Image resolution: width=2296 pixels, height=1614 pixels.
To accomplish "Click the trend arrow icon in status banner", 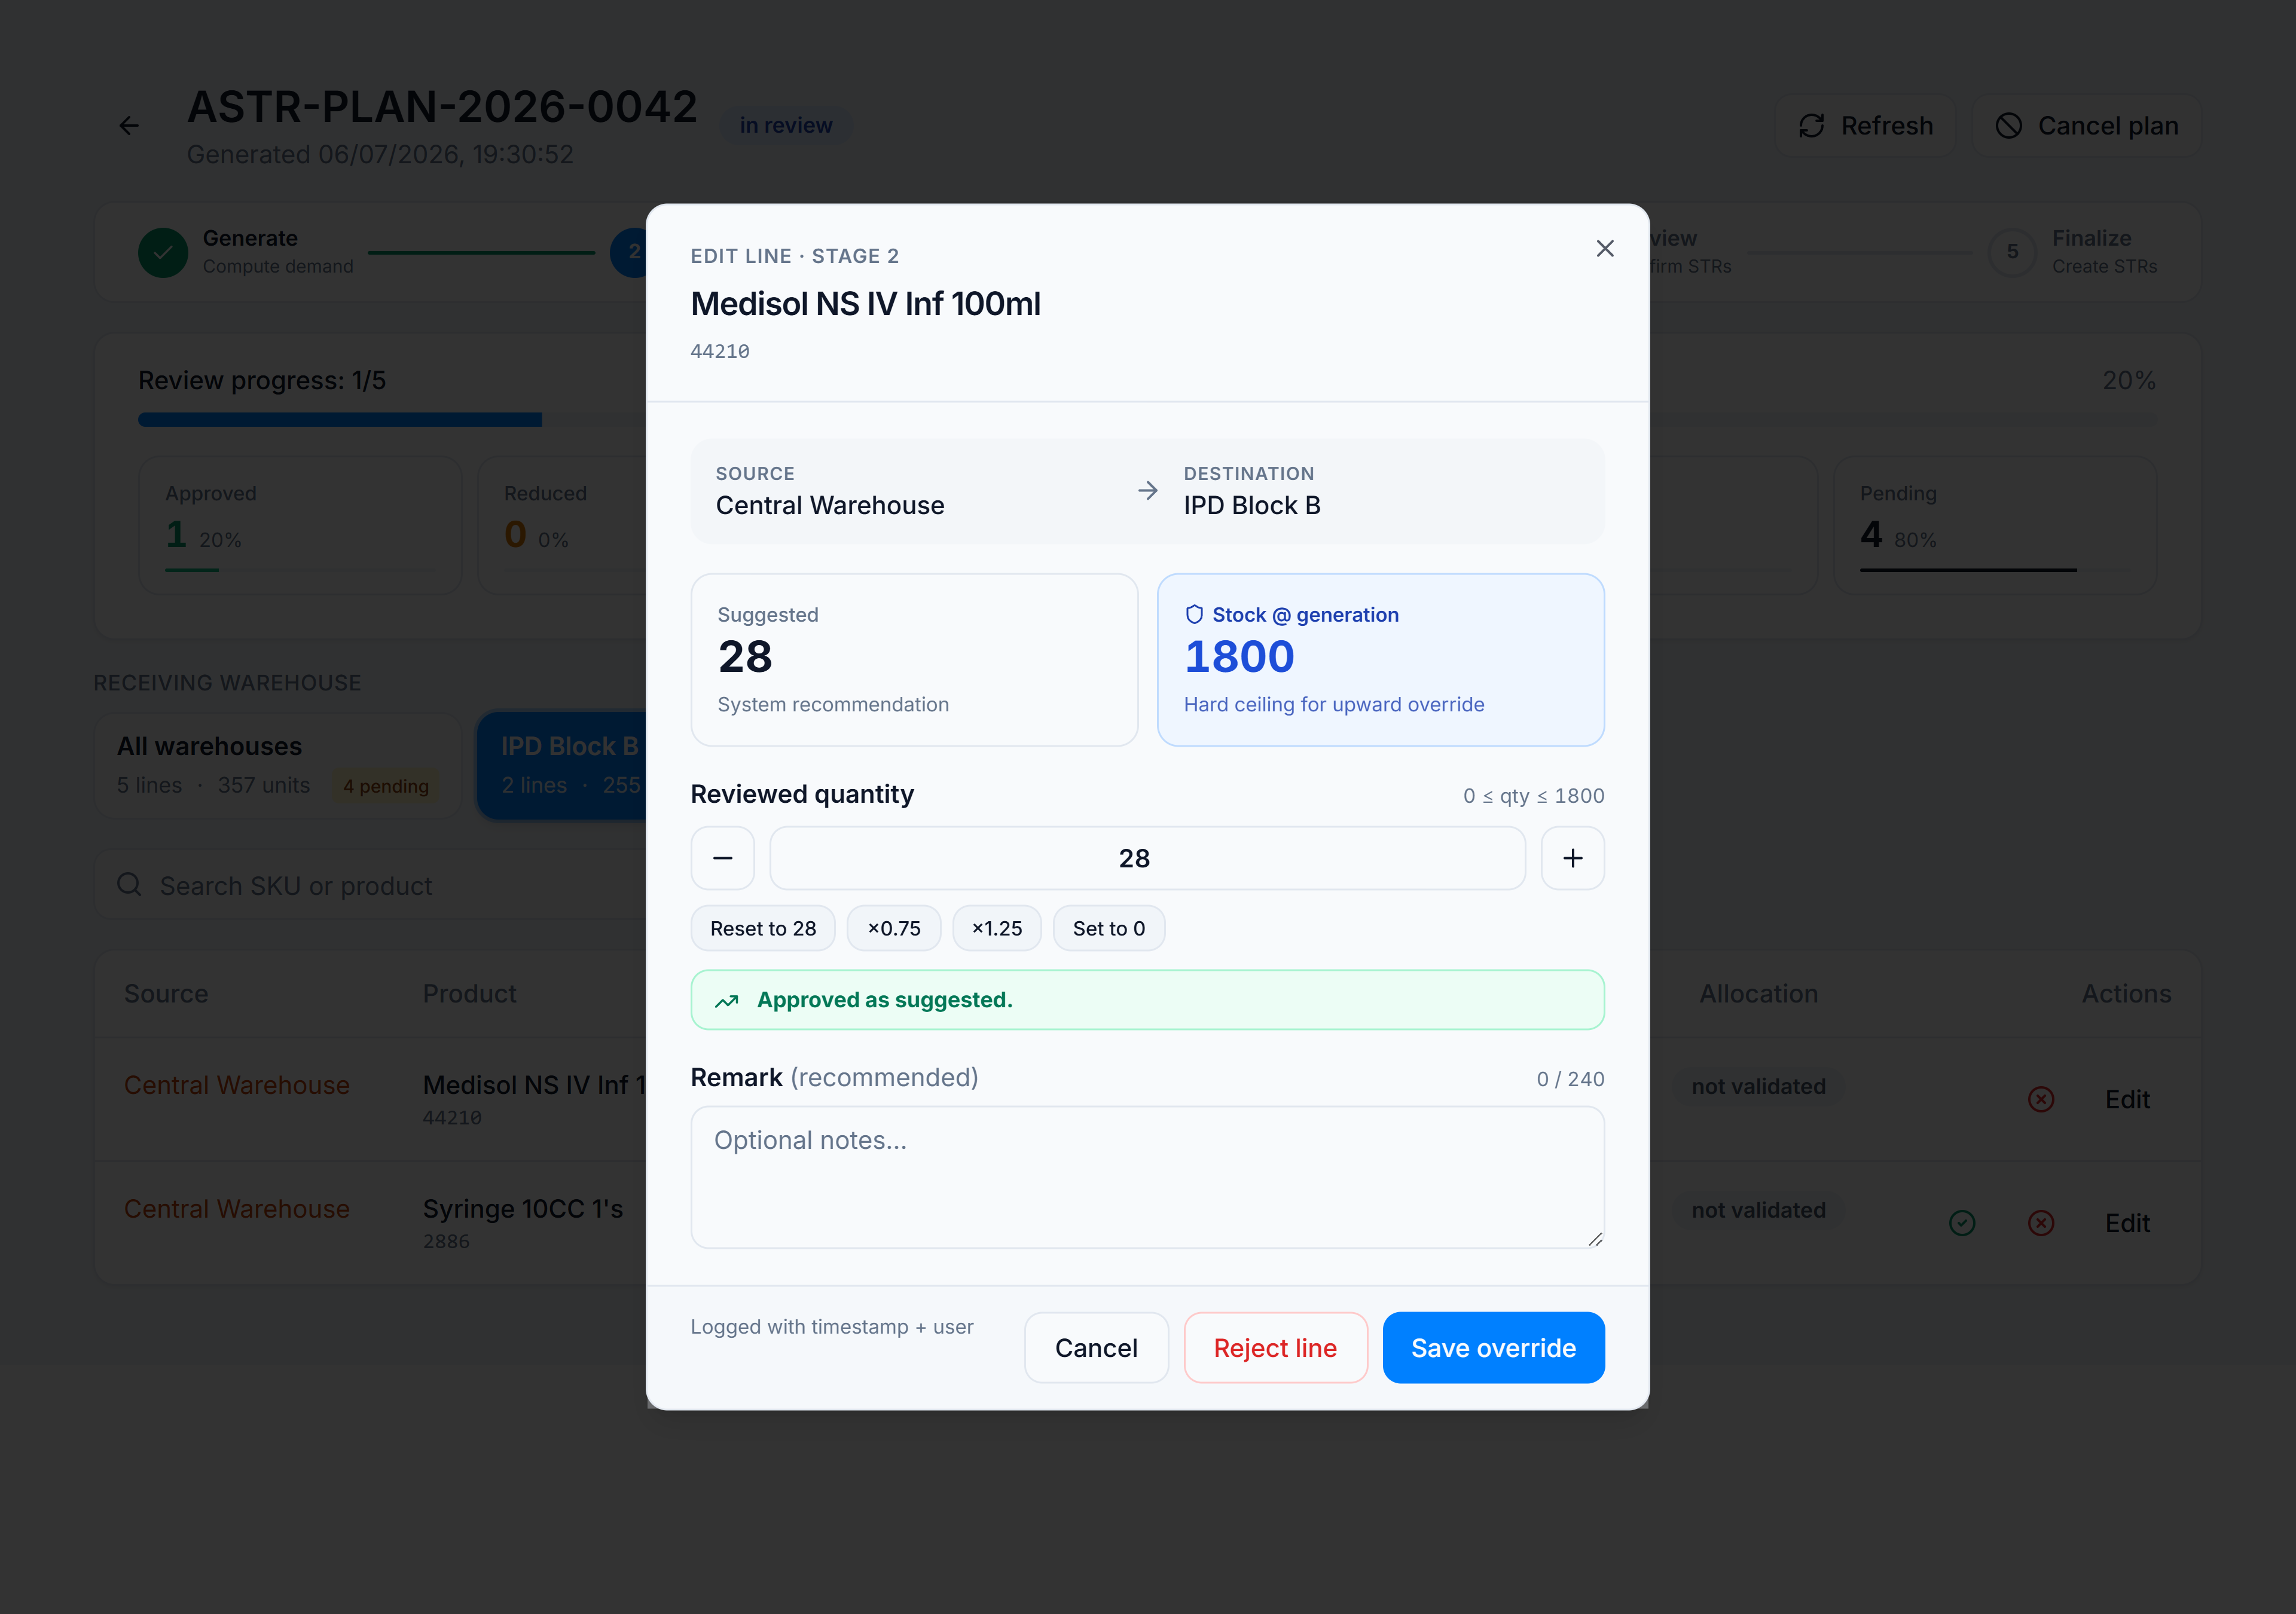I will 727,1001.
